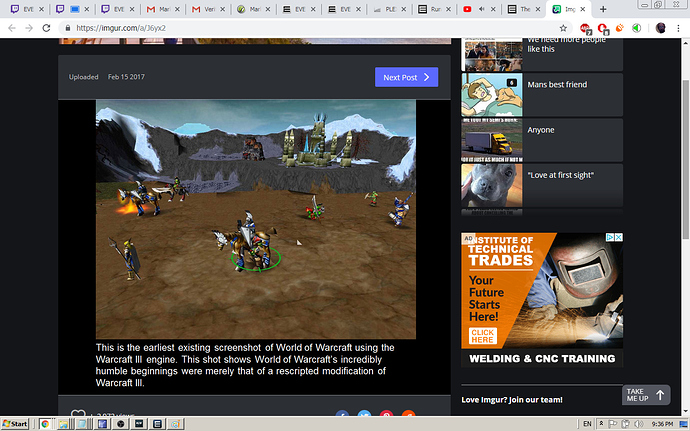Open the orange extension icon
This screenshot has width=690, height=431.
tap(620, 28)
